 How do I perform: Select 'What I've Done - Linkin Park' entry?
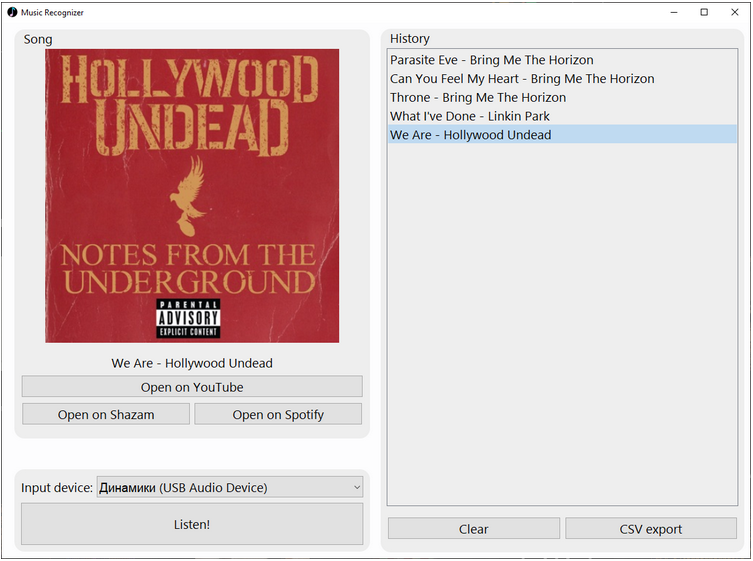pyautogui.click(x=562, y=116)
